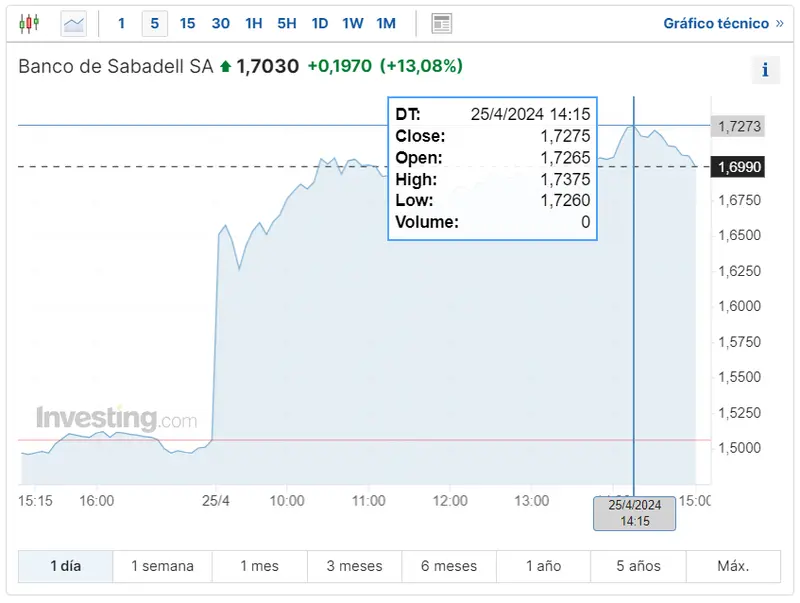
Task: Switch chart interval to 1W
Action: click(x=352, y=22)
